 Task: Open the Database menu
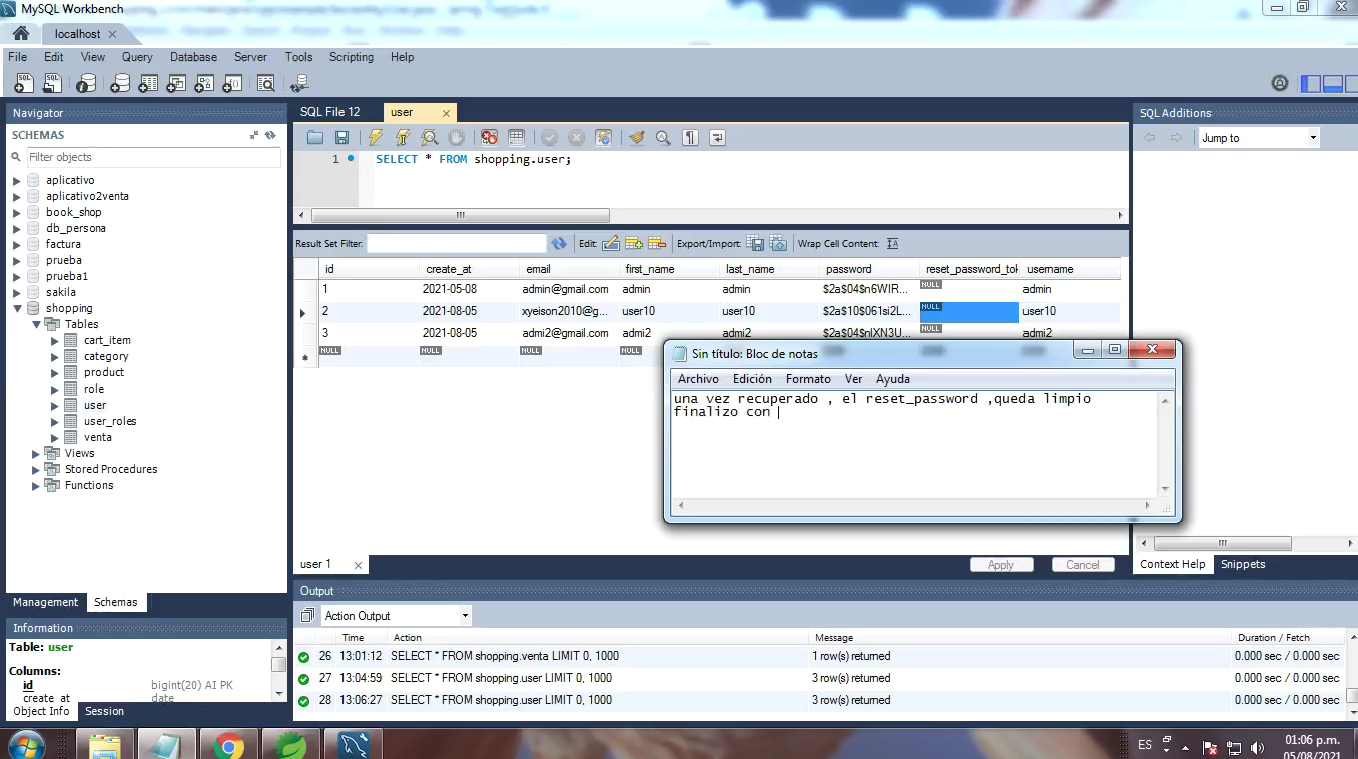click(193, 57)
